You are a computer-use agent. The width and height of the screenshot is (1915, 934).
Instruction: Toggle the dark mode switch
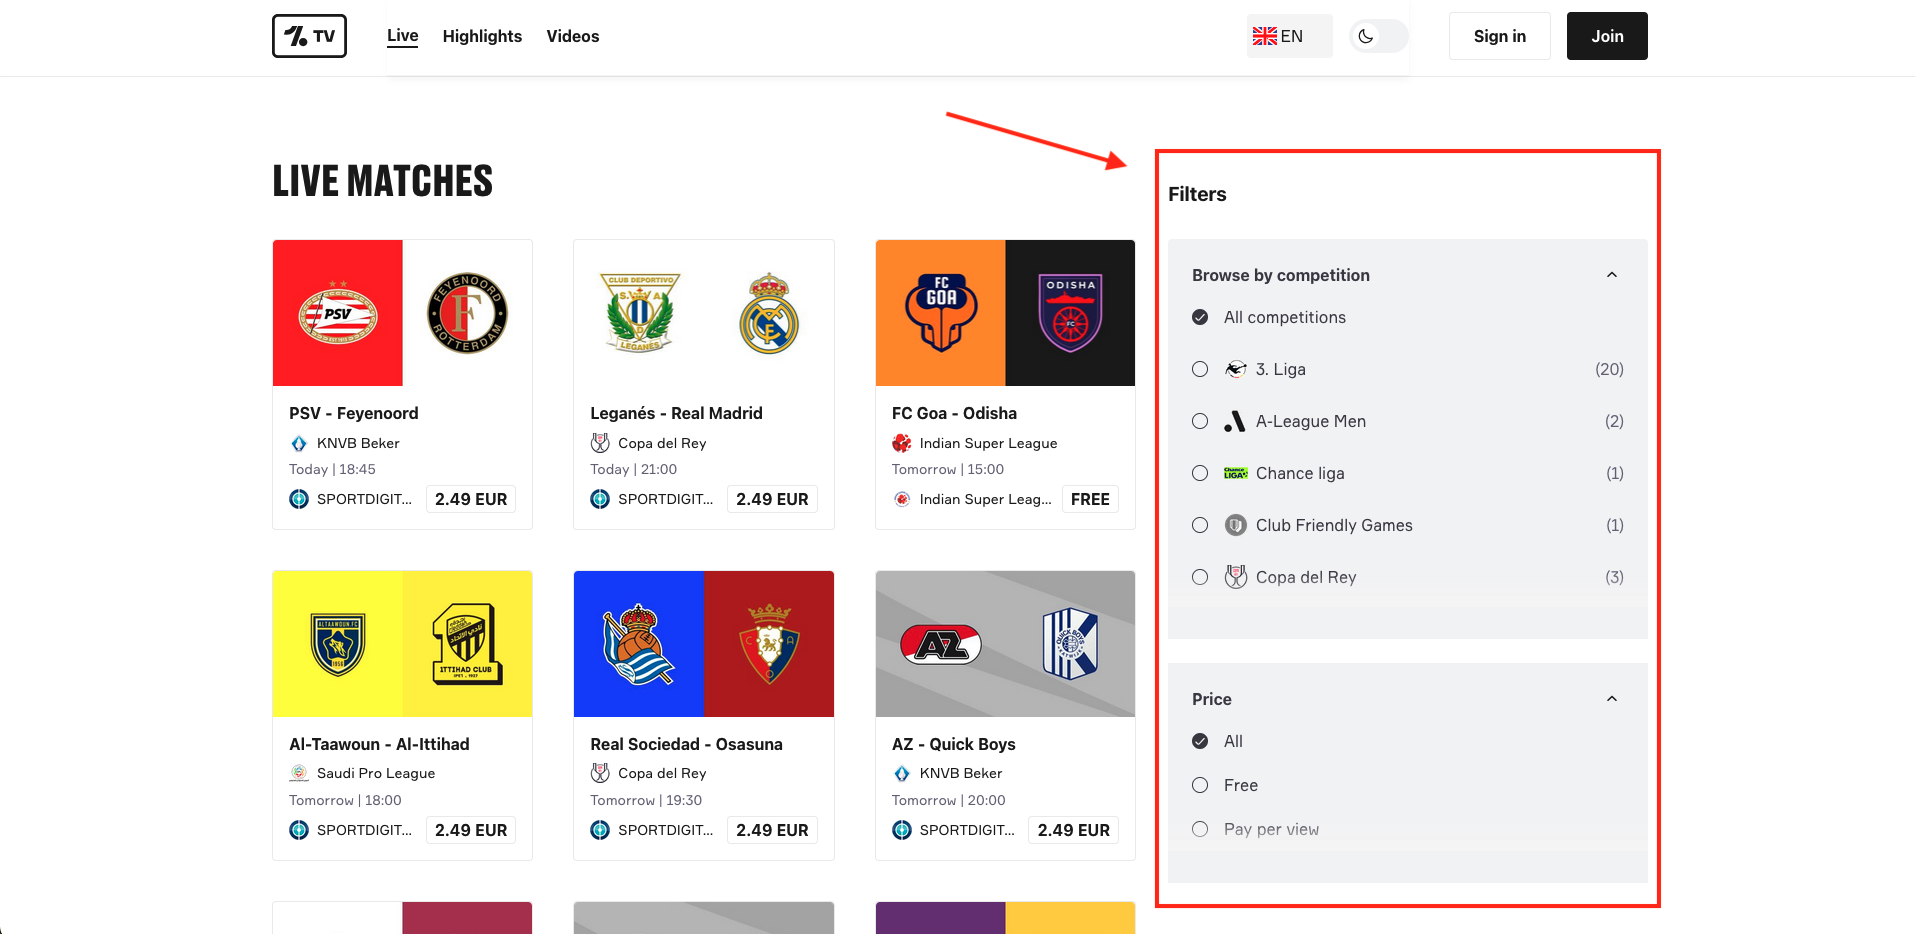coord(1377,35)
